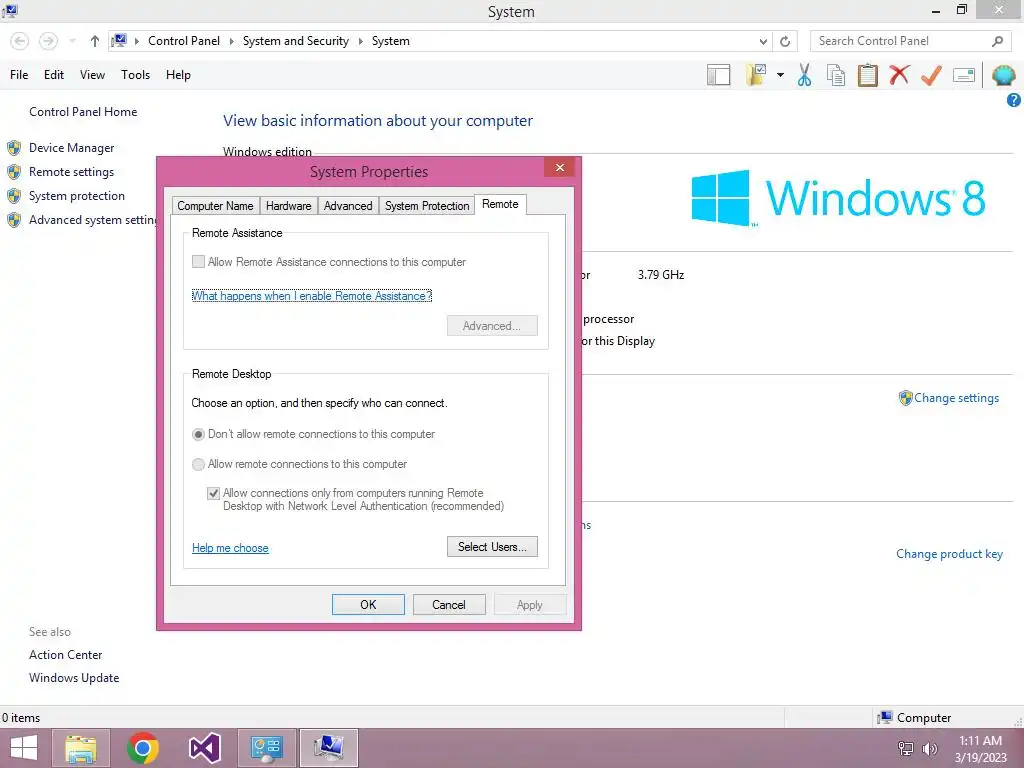Click the computer icon in the address bar
The height and width of the screenshot is (768, 1024).
click(x=119, y=40)
